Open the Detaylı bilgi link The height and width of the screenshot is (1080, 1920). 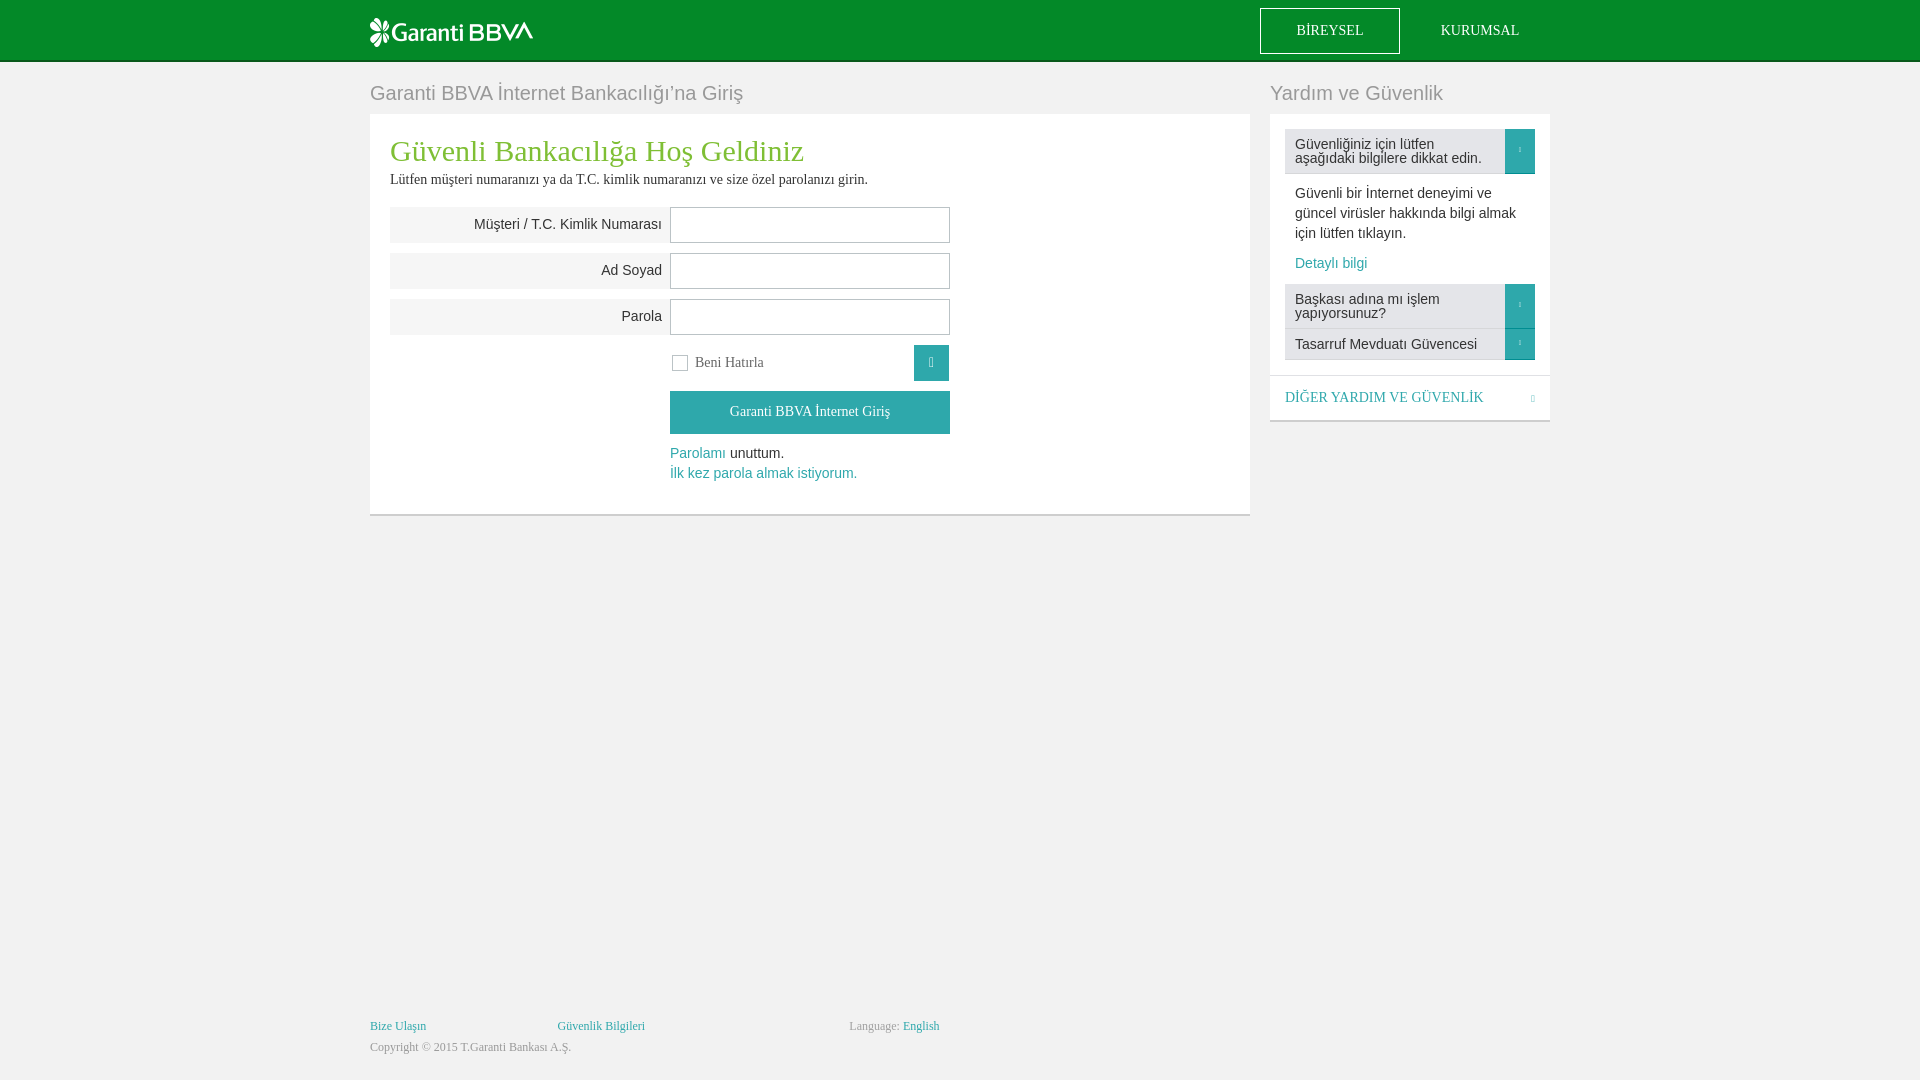point(1330,263)
